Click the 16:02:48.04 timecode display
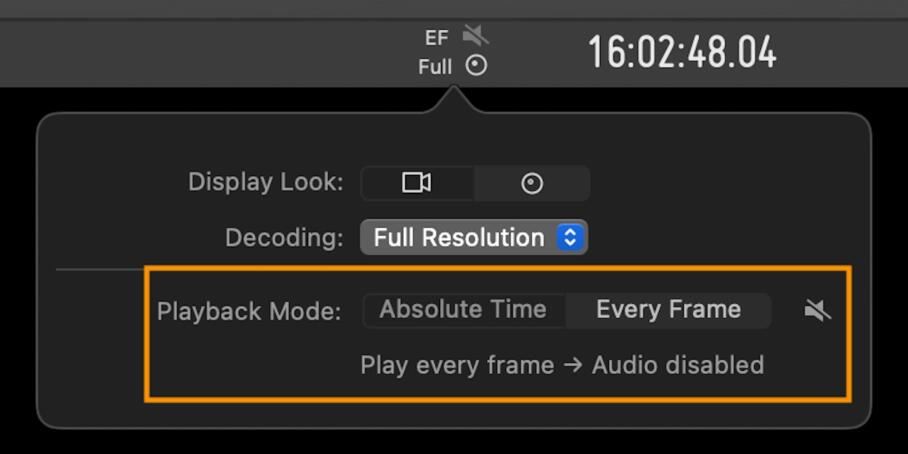 (x=683, y=53)
